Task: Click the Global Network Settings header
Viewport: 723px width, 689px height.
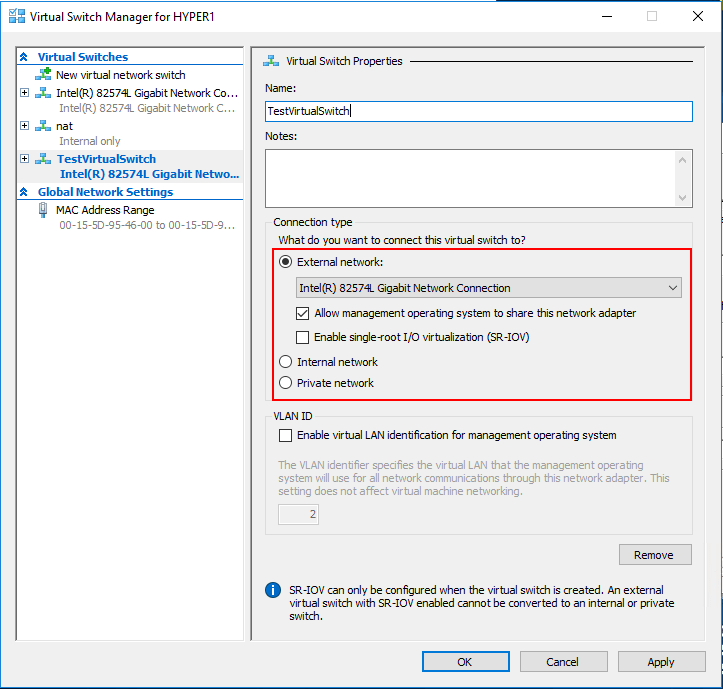Action: click(106, 191)
